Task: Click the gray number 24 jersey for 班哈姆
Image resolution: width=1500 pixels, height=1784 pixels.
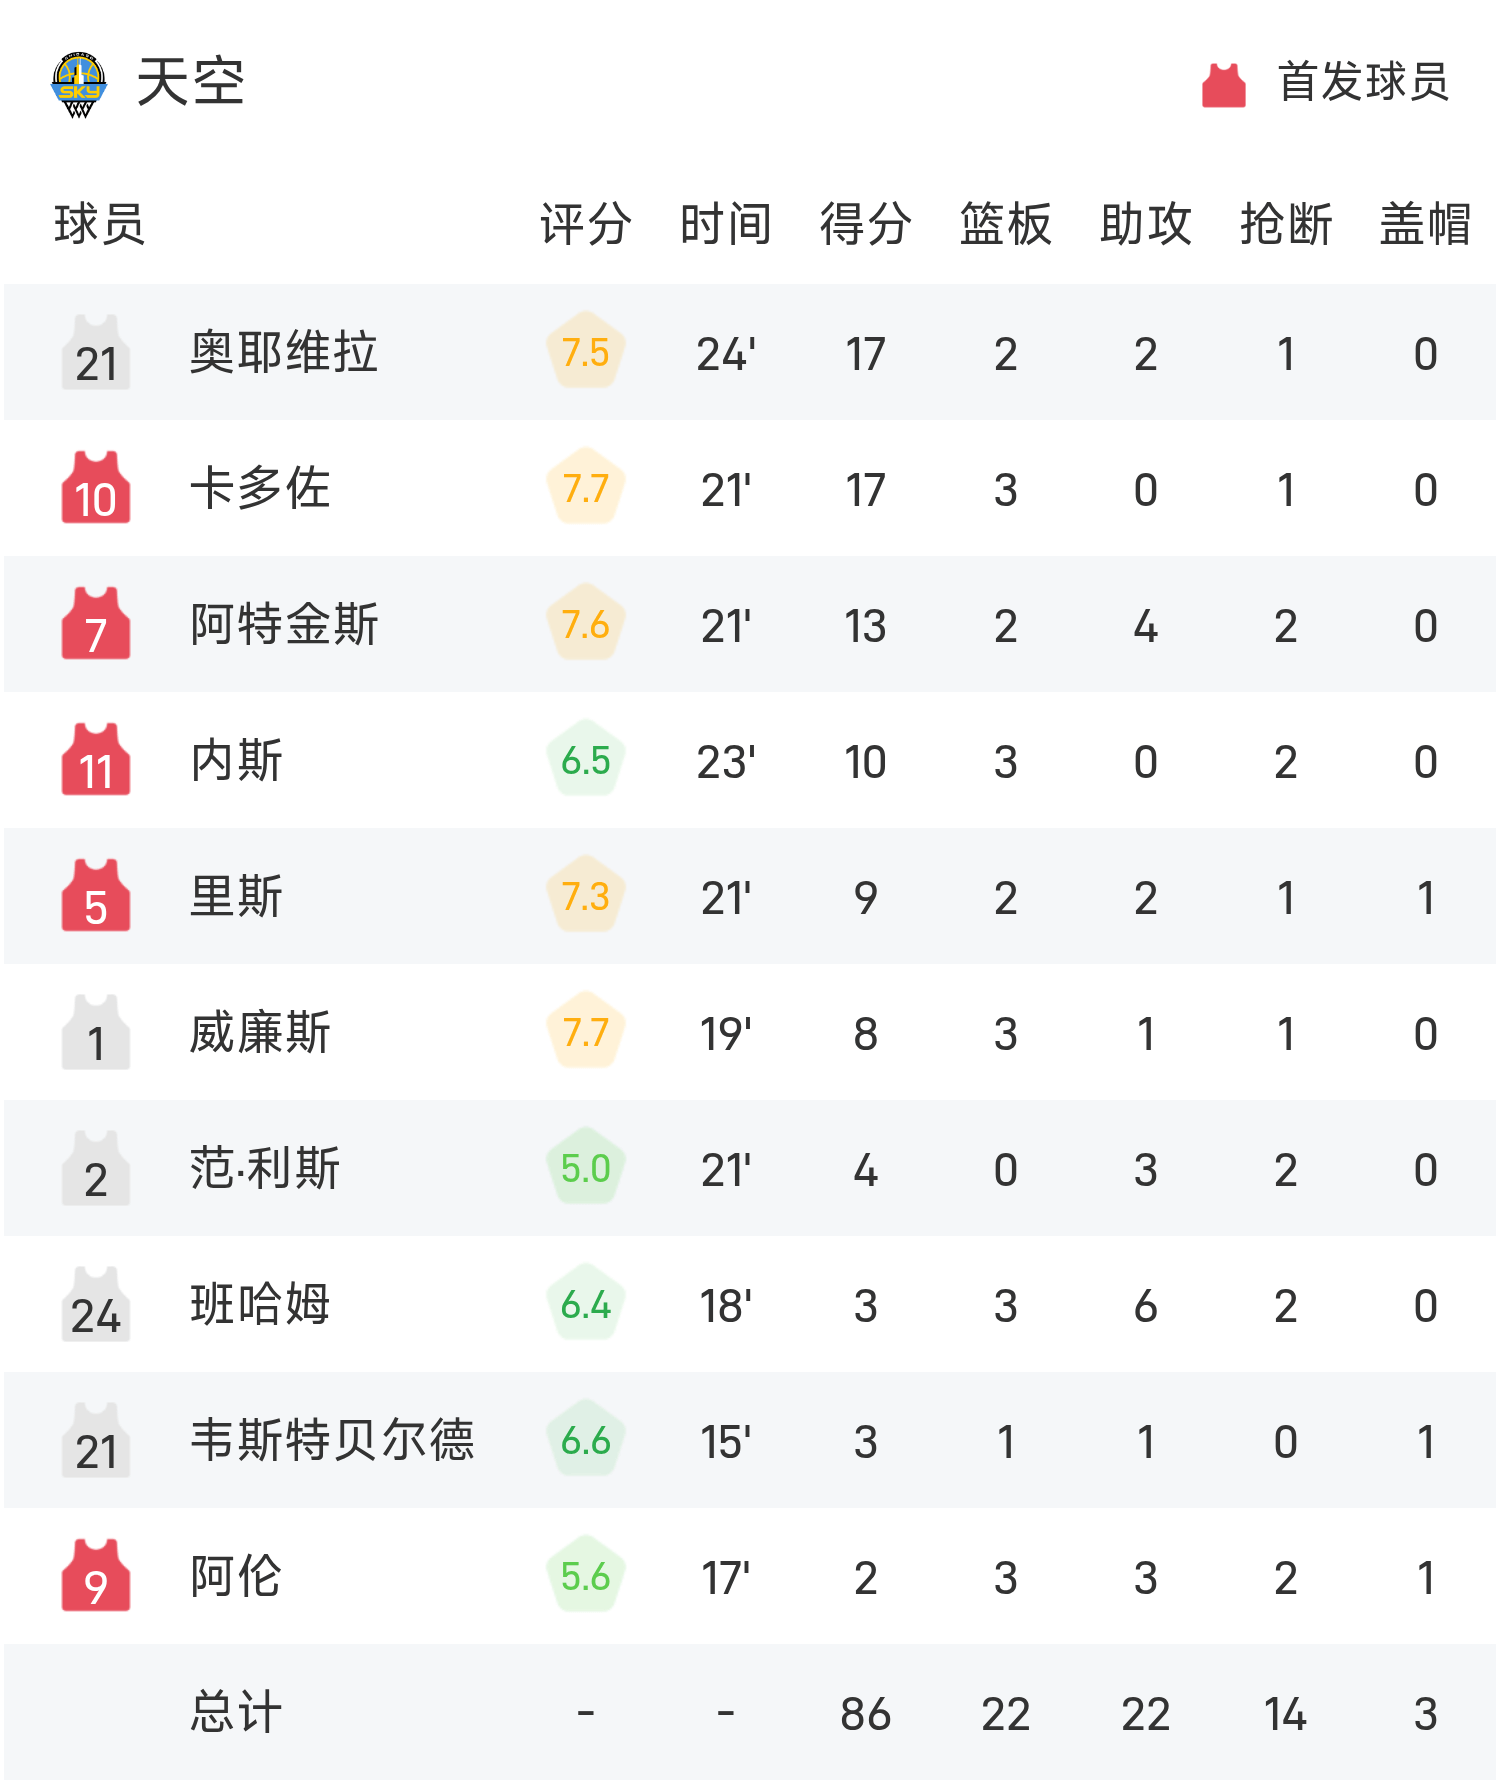Action: point(96,1303)
